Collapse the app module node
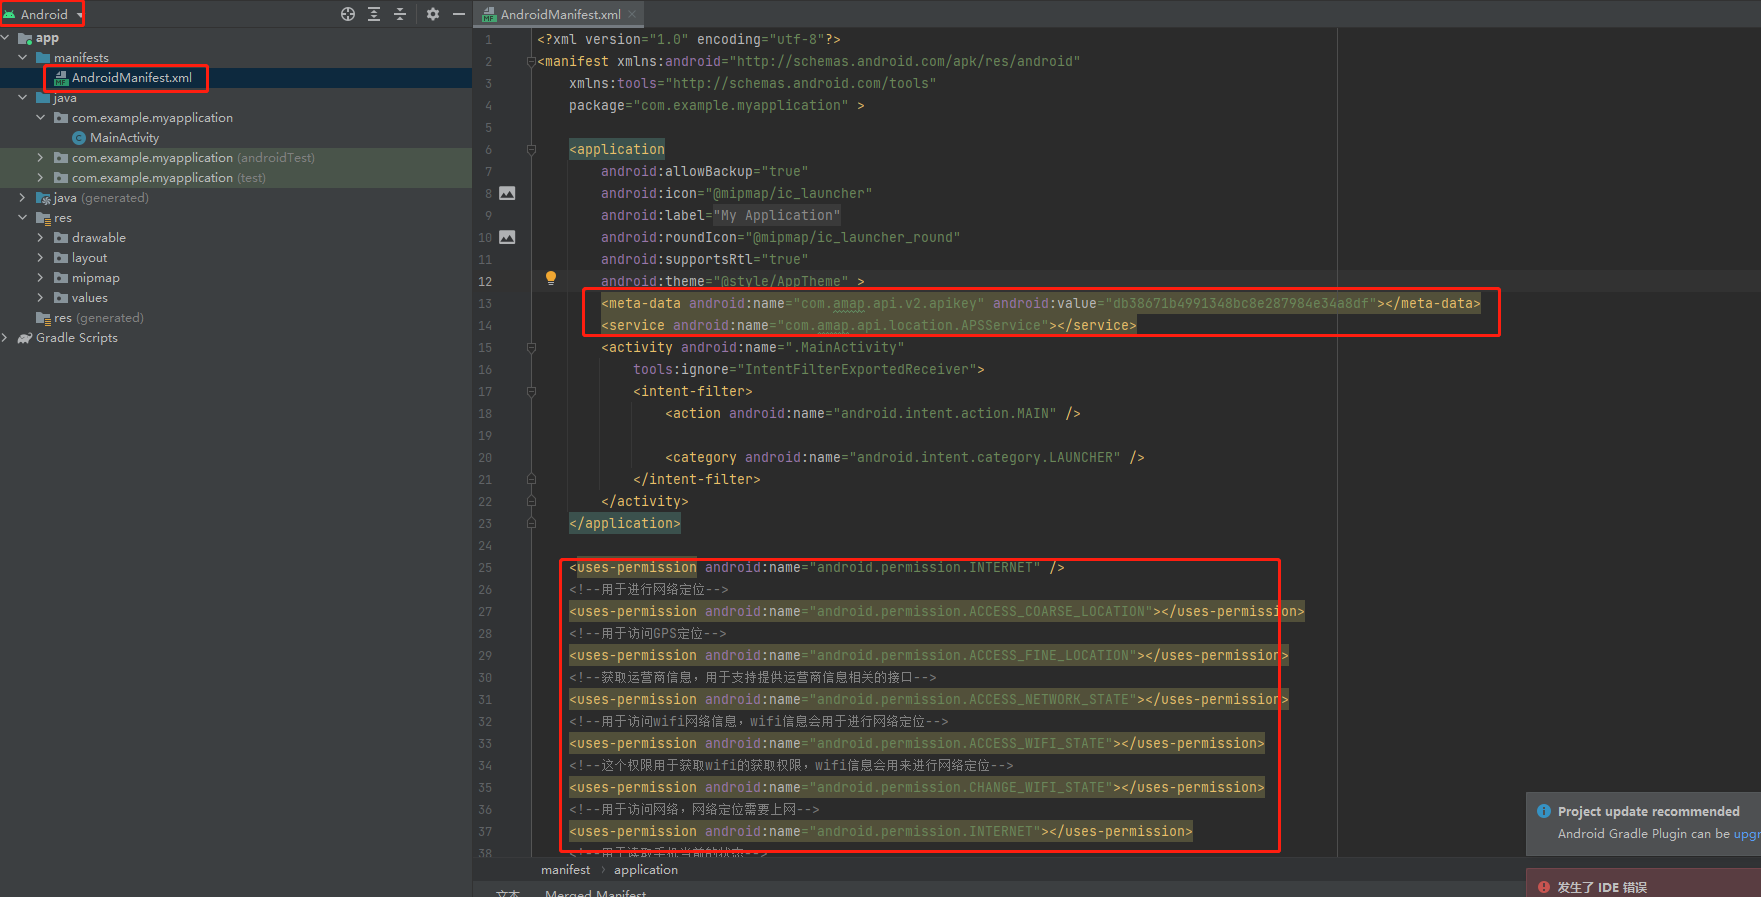The width and height of the screenshot is (1761, 897). [6, 38]
